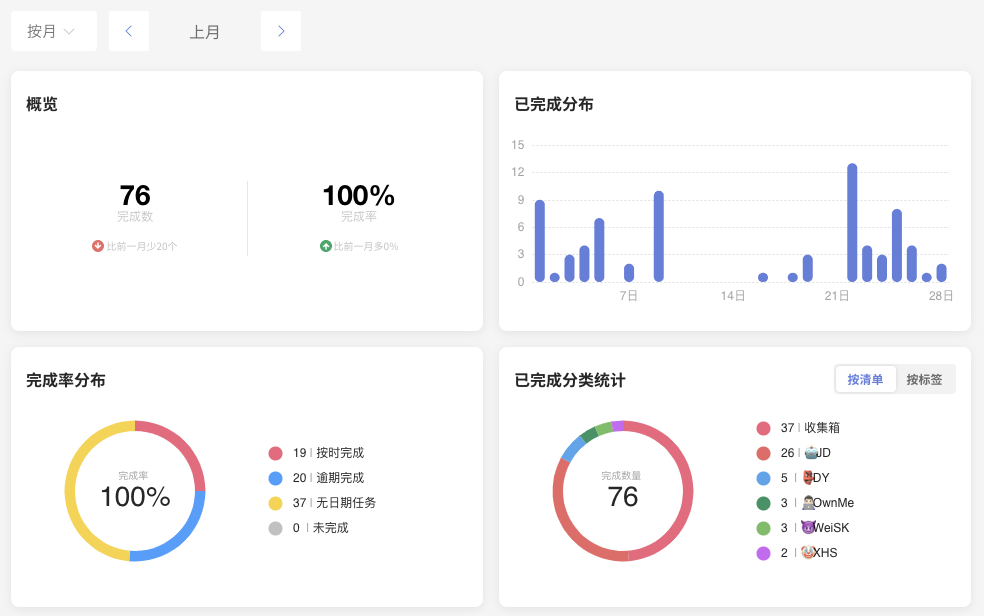Go to previous month with left arrow
This screenshot has width=984, height=616.
(129, 31)
